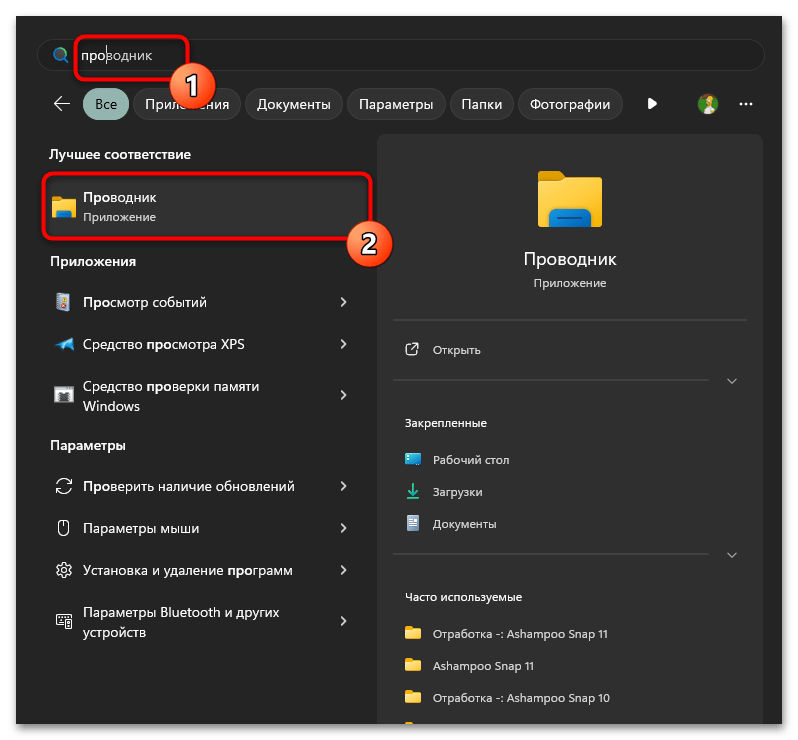The image size is (798, 740).
Task: Click the Проводник title in preview pane
Action: [x=569, y=259]
